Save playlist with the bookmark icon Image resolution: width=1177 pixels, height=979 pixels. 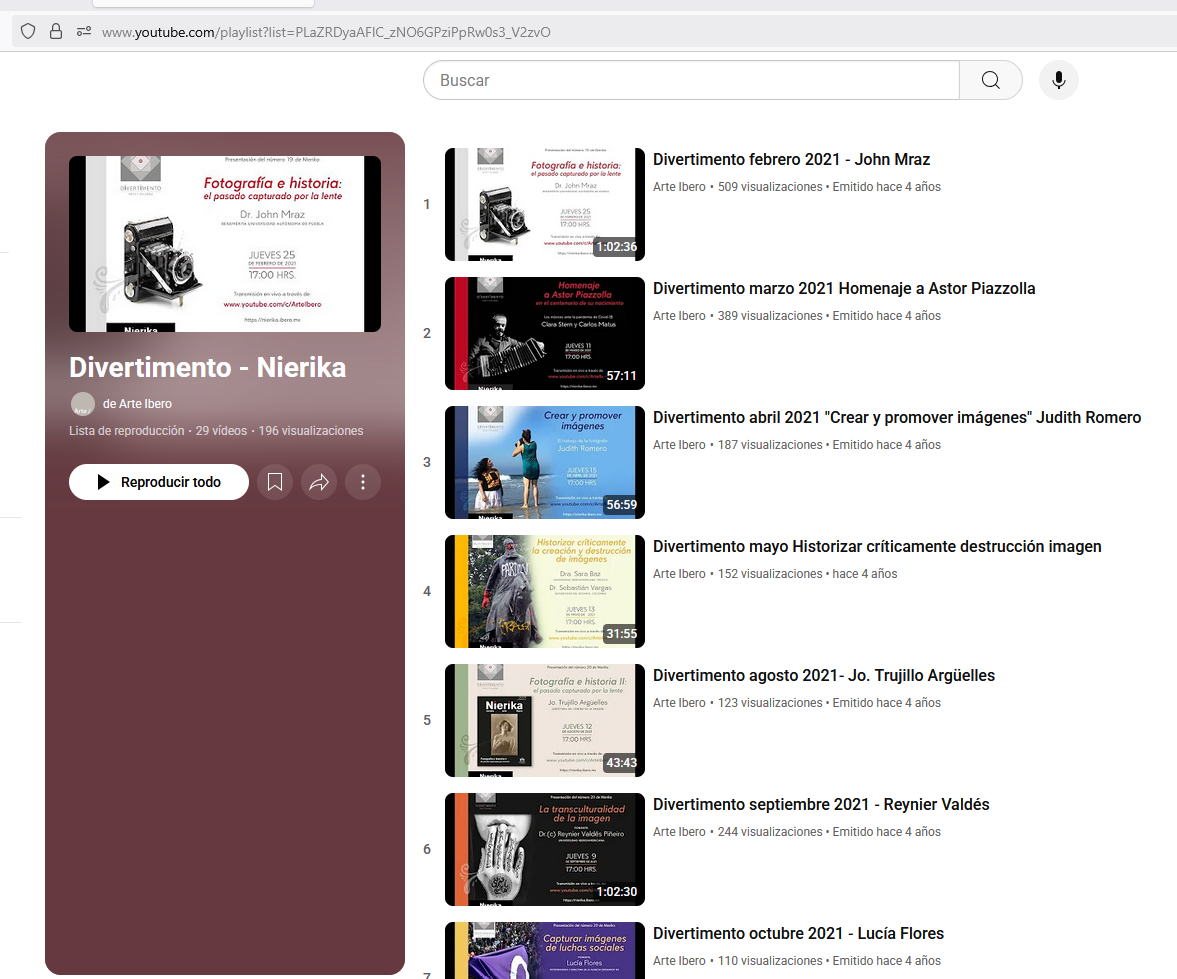click(x=275, y=482)
